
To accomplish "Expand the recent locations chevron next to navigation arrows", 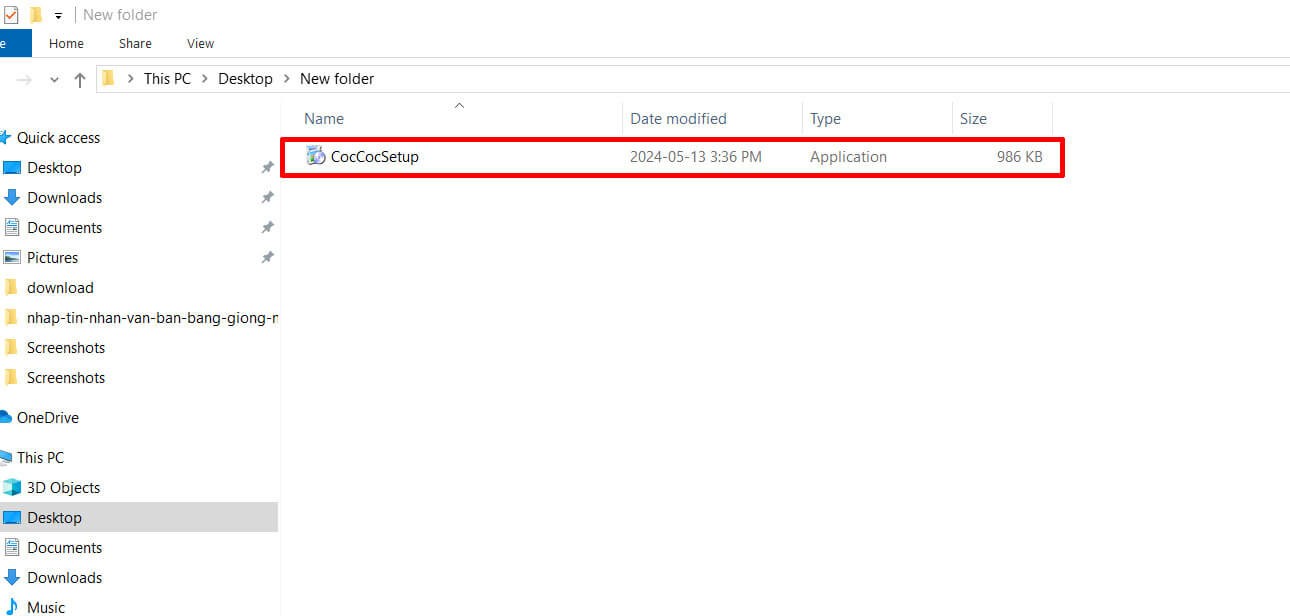I will tap(55, 79).
